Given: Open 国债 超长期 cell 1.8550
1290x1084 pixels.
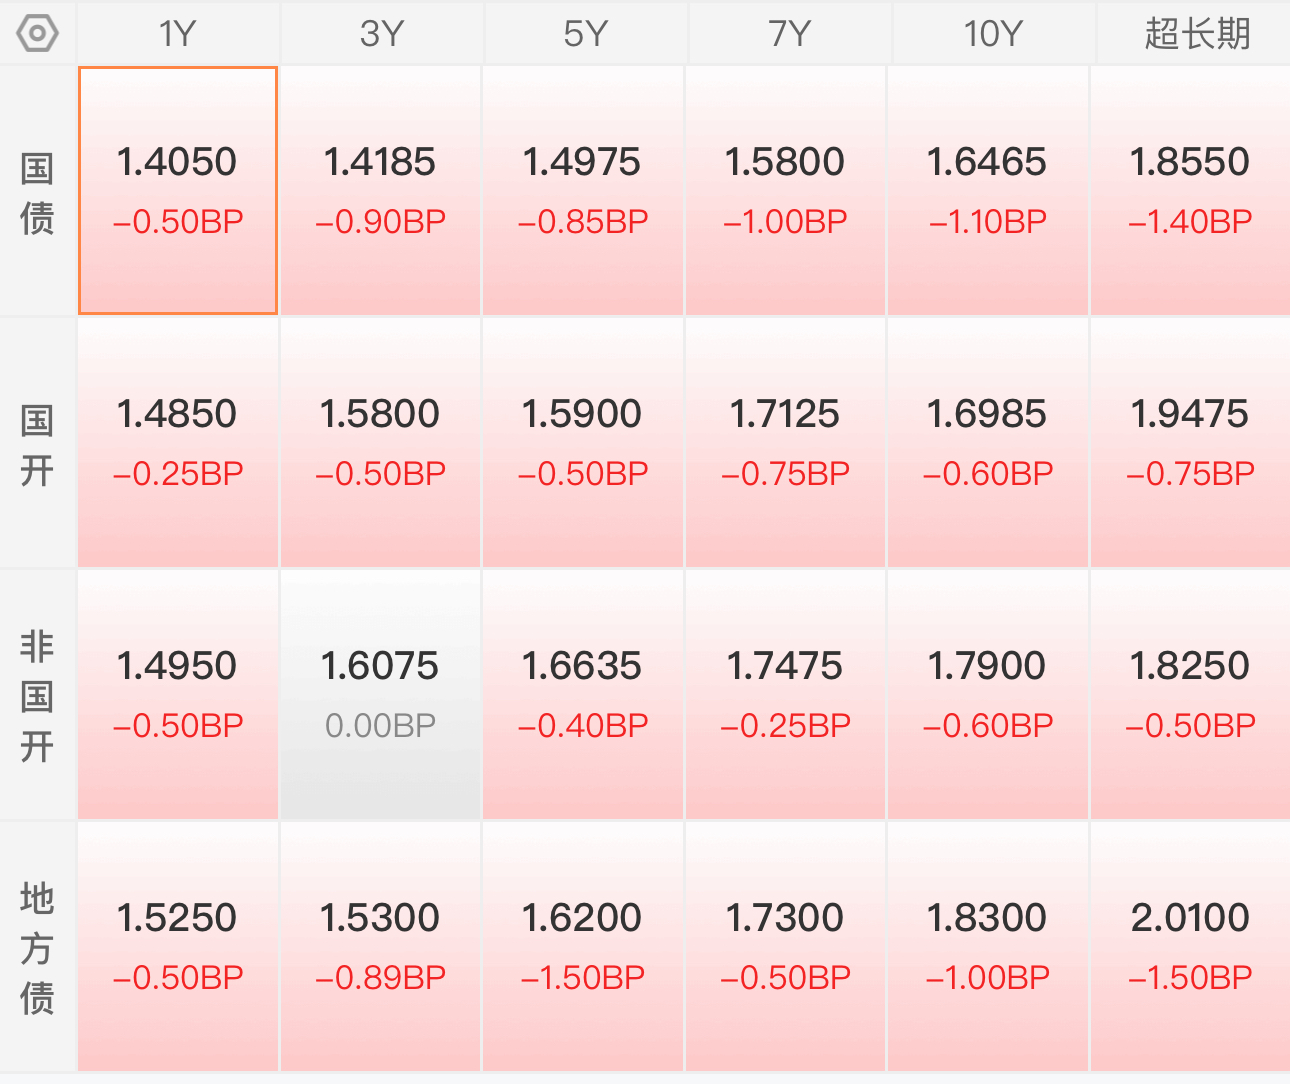Looking at the screenshot, I should tap(1190, 191).
